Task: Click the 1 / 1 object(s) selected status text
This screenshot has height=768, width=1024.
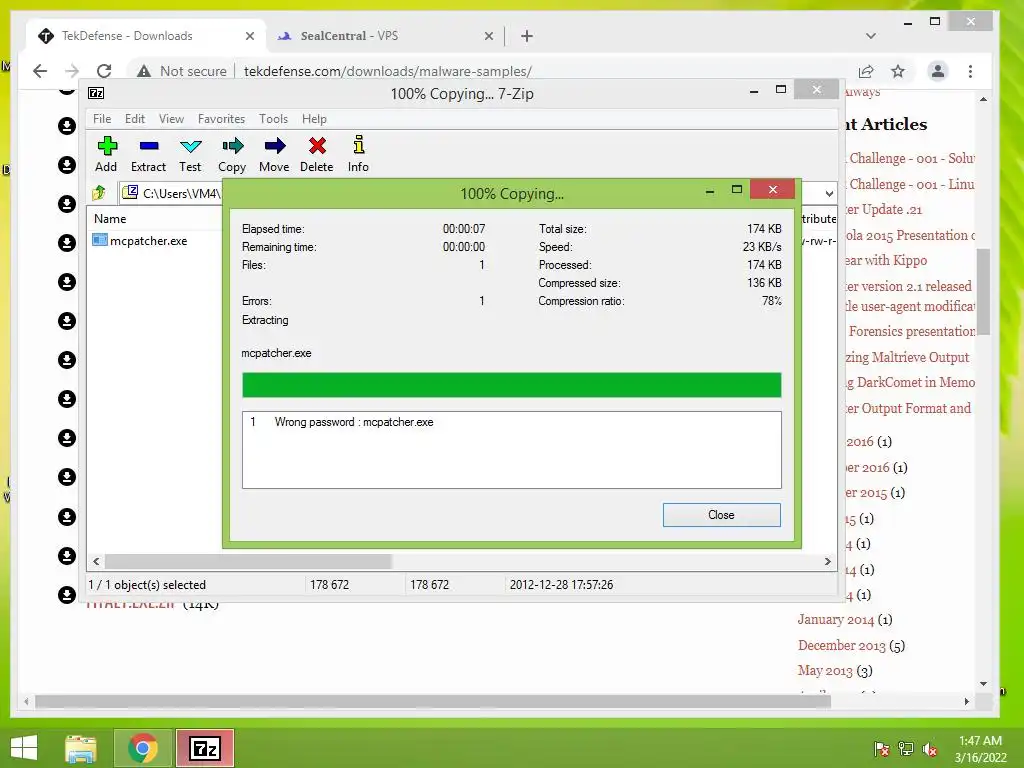Action: [x=147, y=584]
